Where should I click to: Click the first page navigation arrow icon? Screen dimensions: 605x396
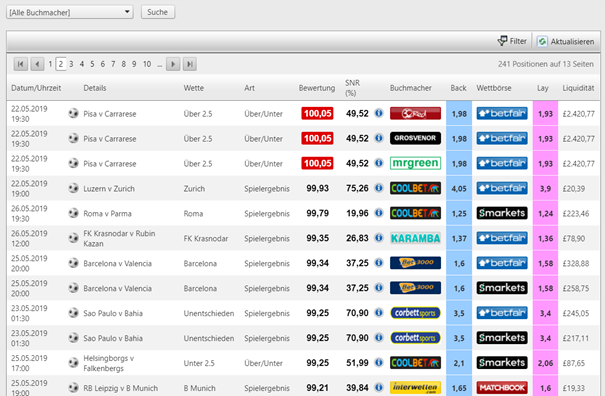(21, 64)
